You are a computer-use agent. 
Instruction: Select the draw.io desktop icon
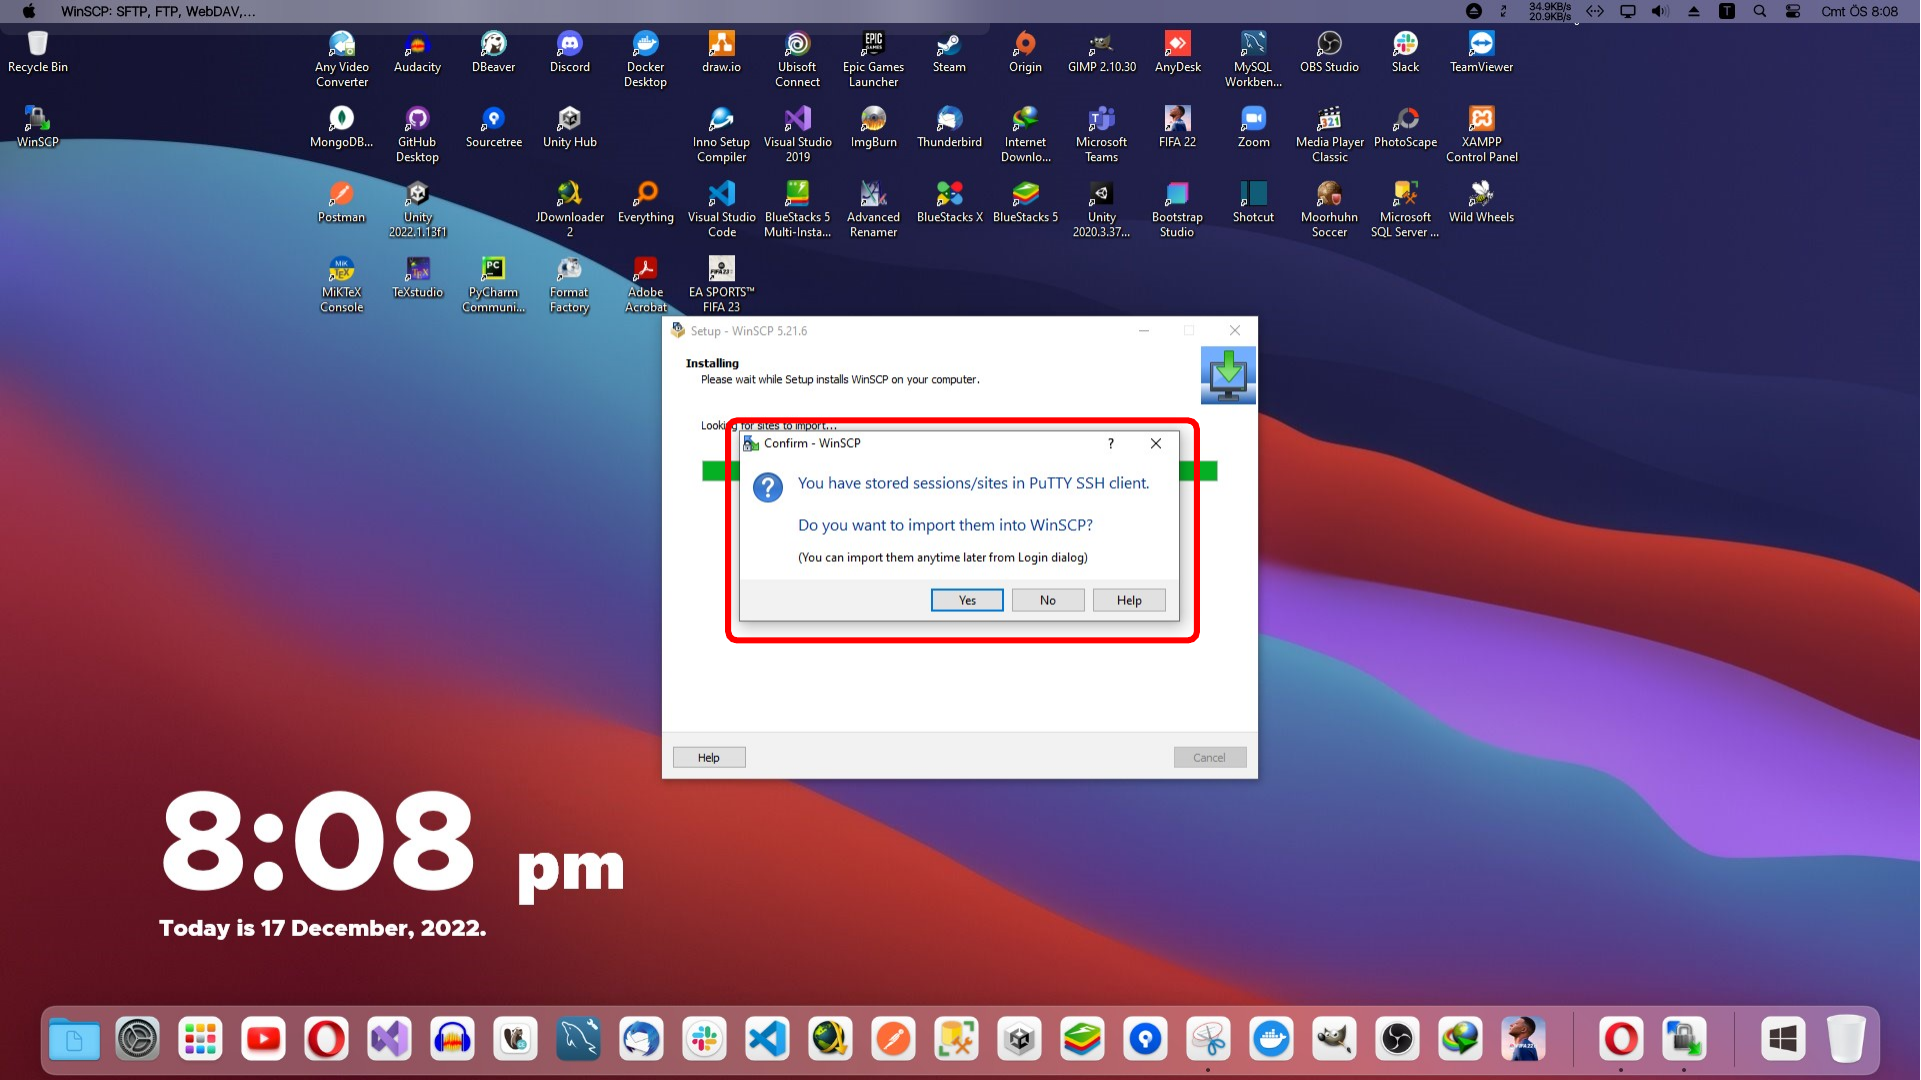point(722,52)
